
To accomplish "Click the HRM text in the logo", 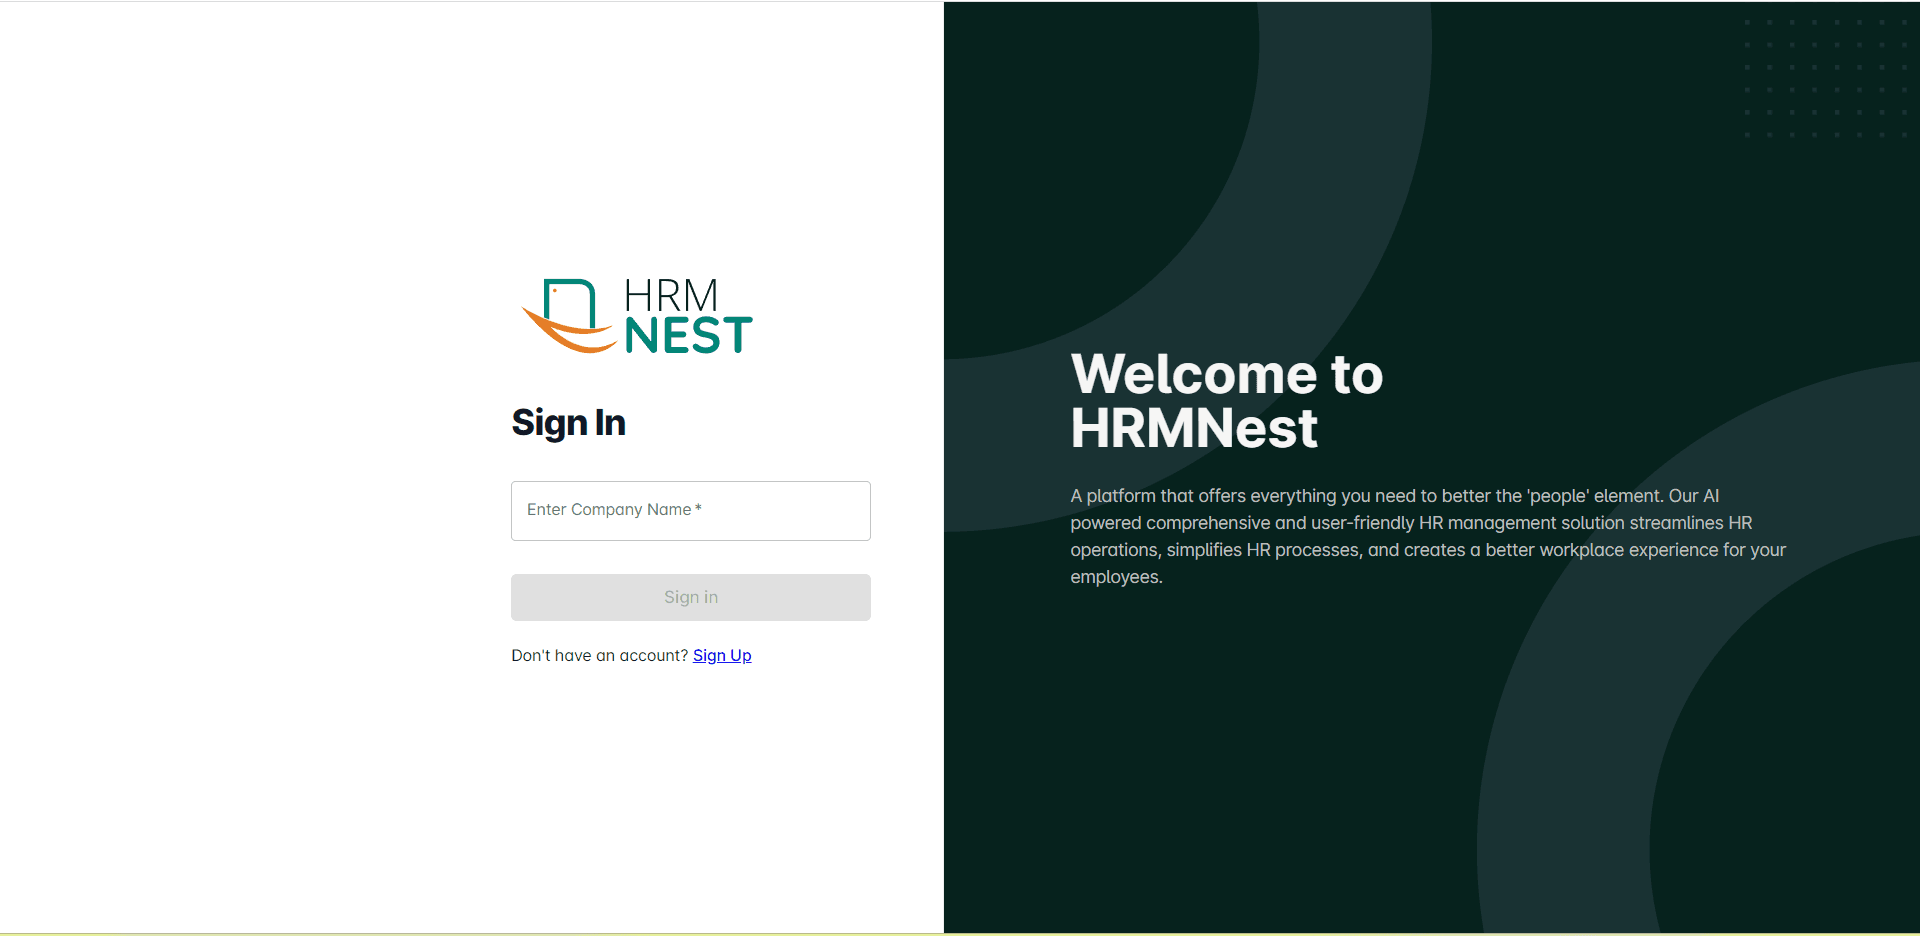I will click(x=671, y=296).
